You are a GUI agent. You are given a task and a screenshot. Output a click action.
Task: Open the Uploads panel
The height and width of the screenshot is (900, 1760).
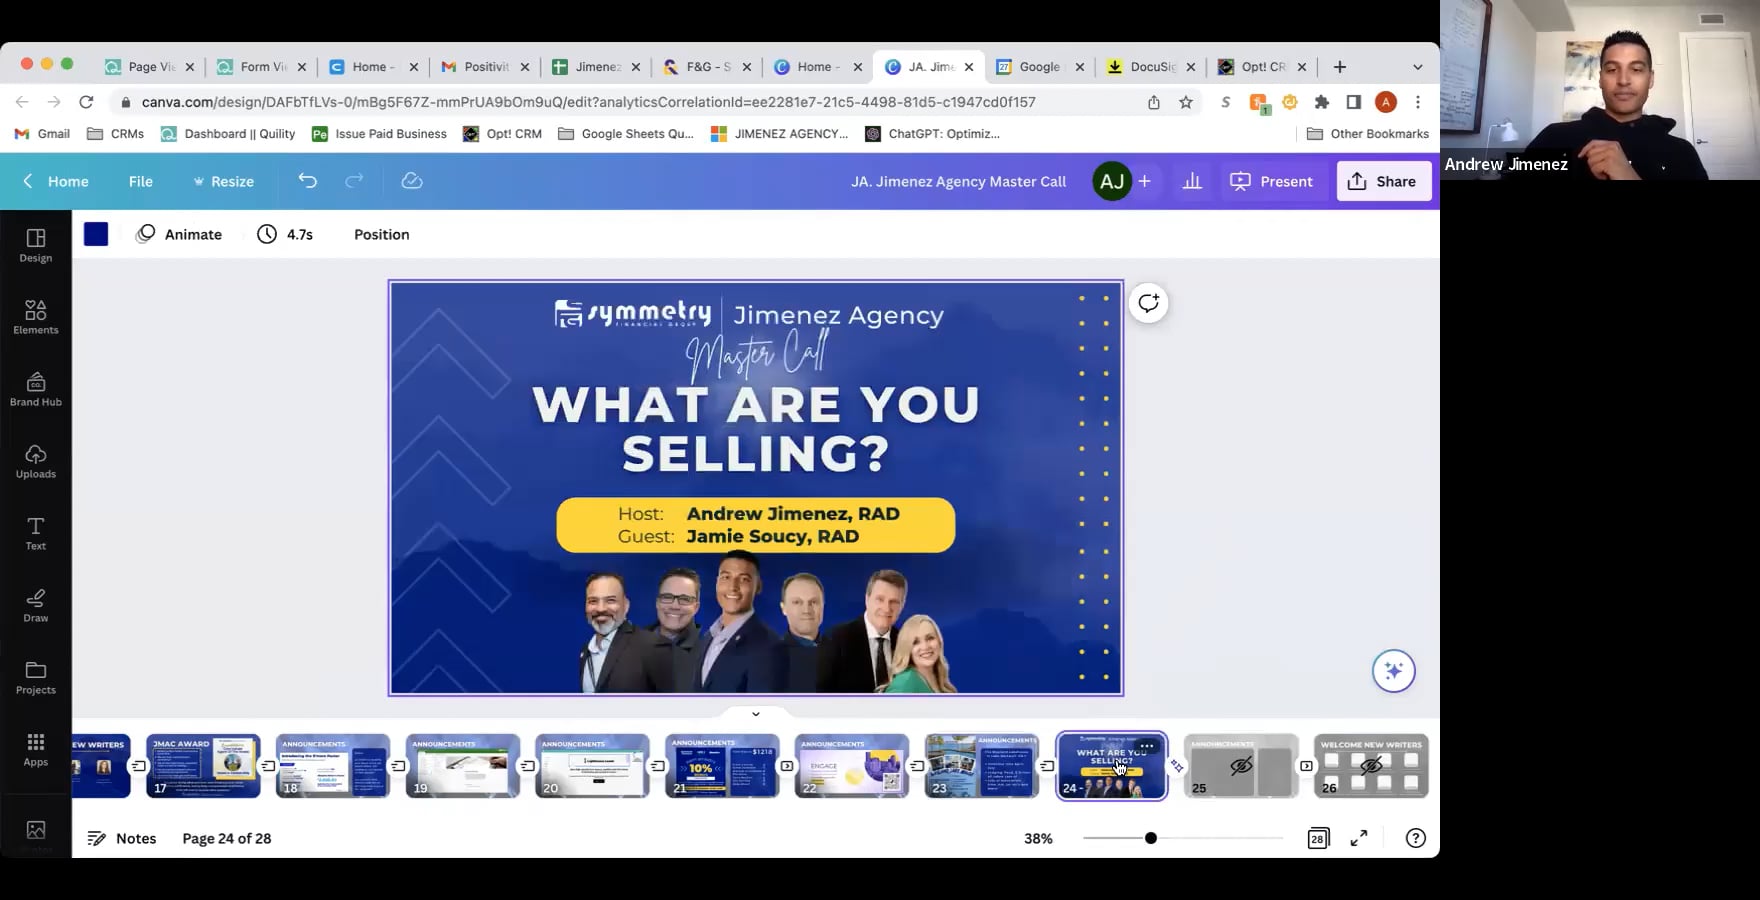click(35, 460)
